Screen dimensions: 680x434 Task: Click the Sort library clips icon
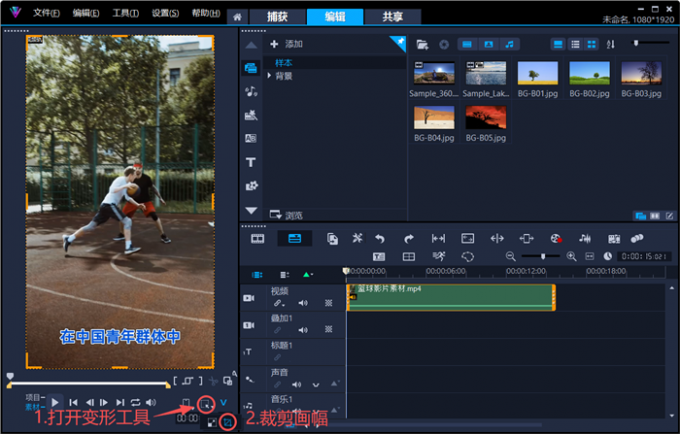[610, 44]
